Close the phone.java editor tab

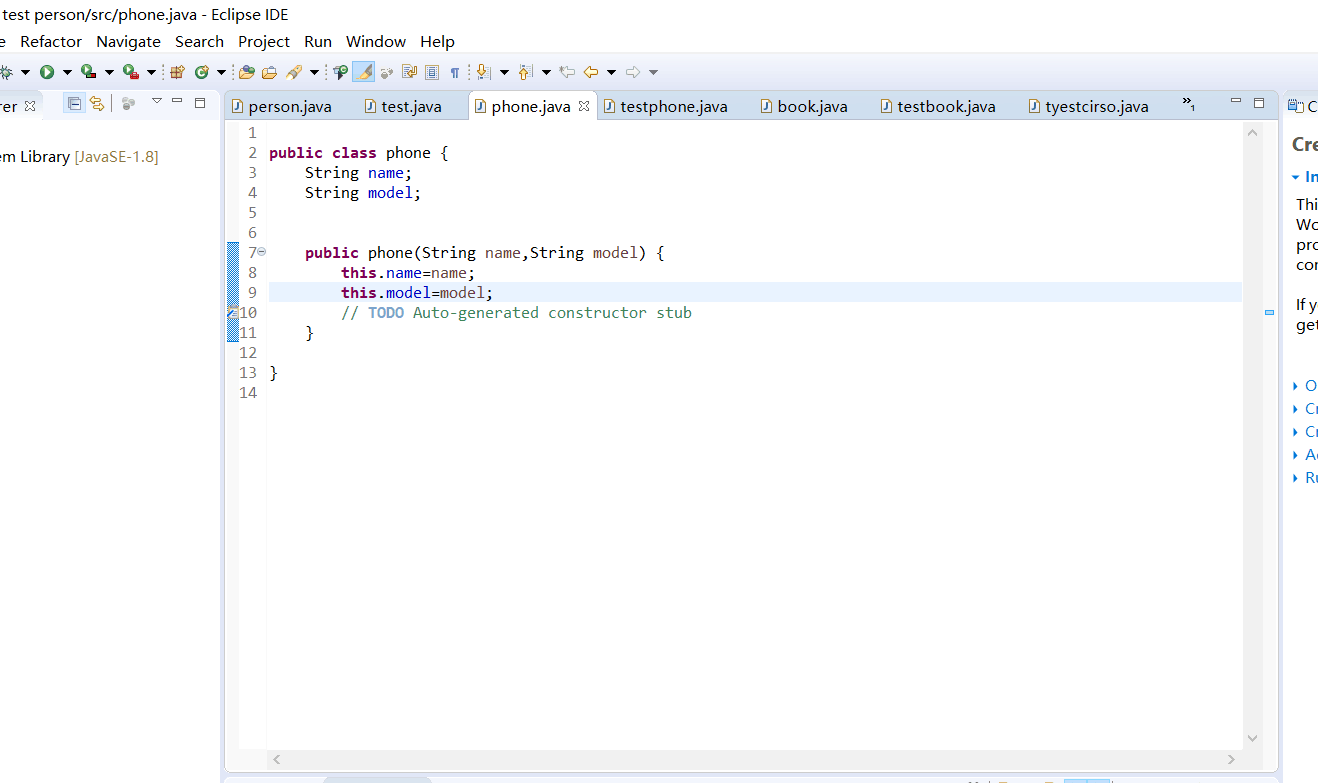click(584, 106)
